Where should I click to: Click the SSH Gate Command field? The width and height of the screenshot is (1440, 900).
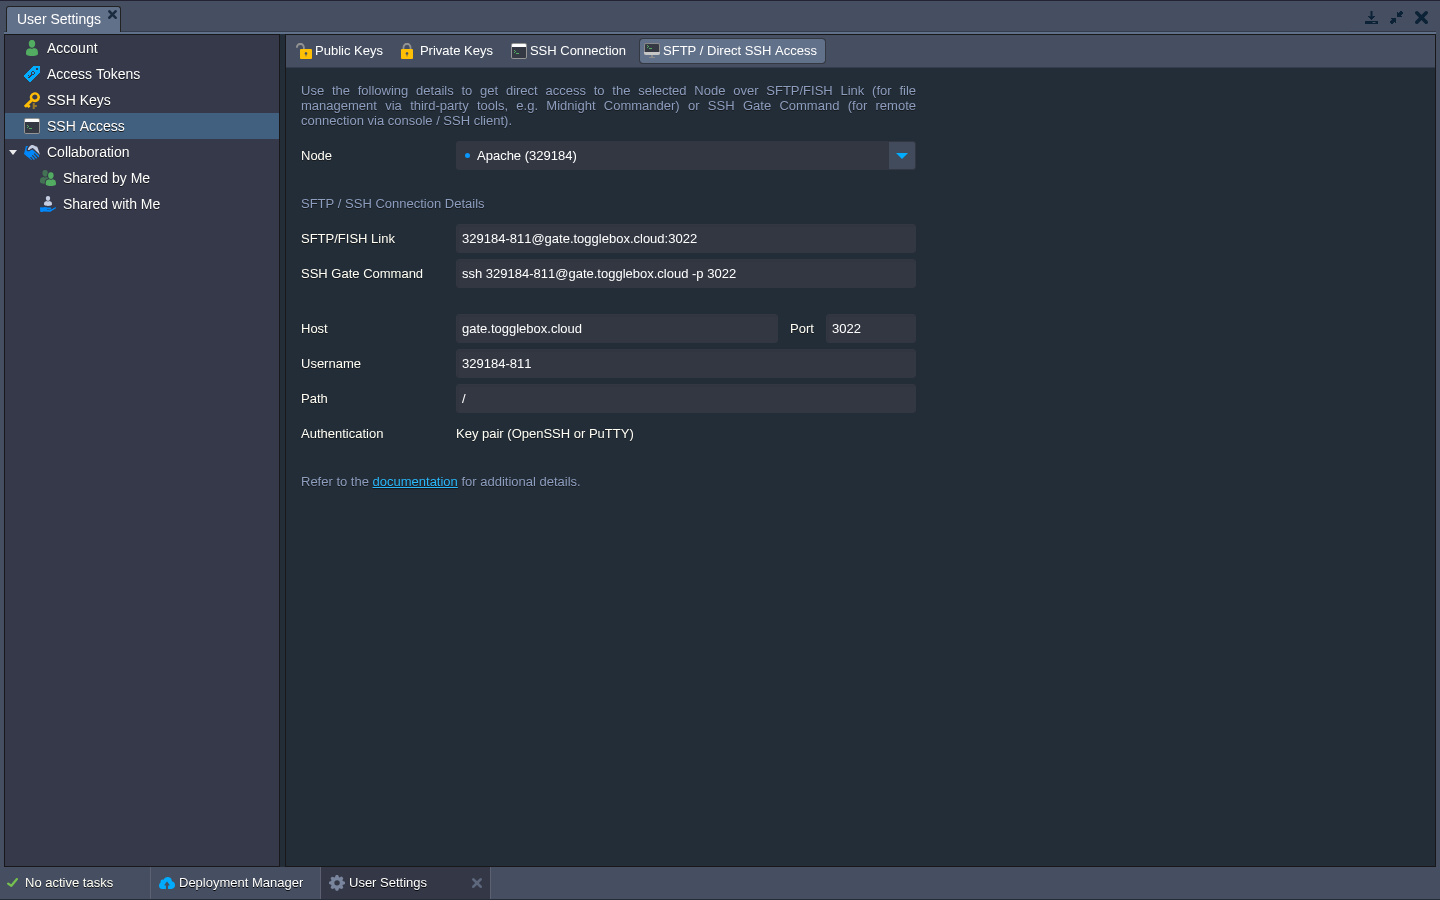point(685,274)
